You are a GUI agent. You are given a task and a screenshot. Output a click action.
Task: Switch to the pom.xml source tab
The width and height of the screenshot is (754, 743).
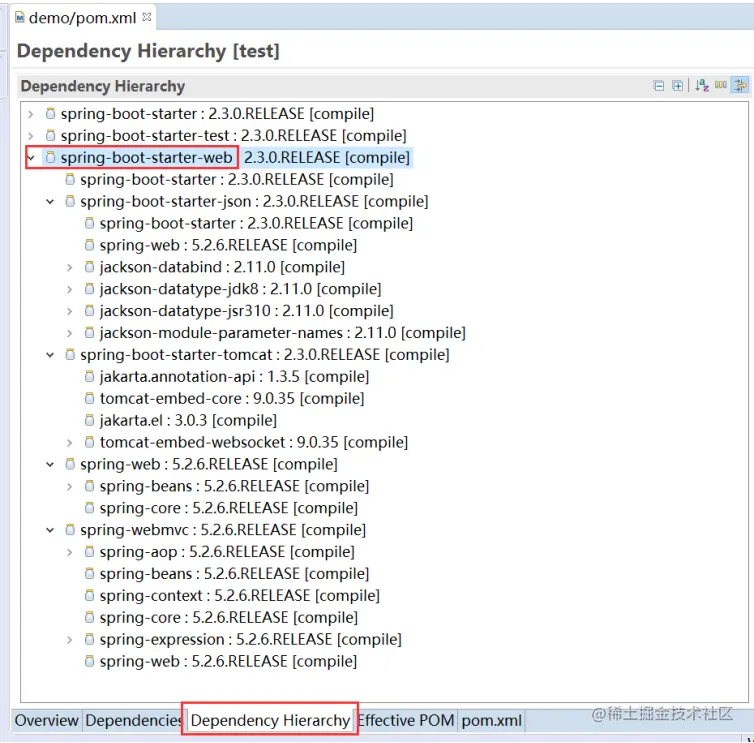coord(491,720)
